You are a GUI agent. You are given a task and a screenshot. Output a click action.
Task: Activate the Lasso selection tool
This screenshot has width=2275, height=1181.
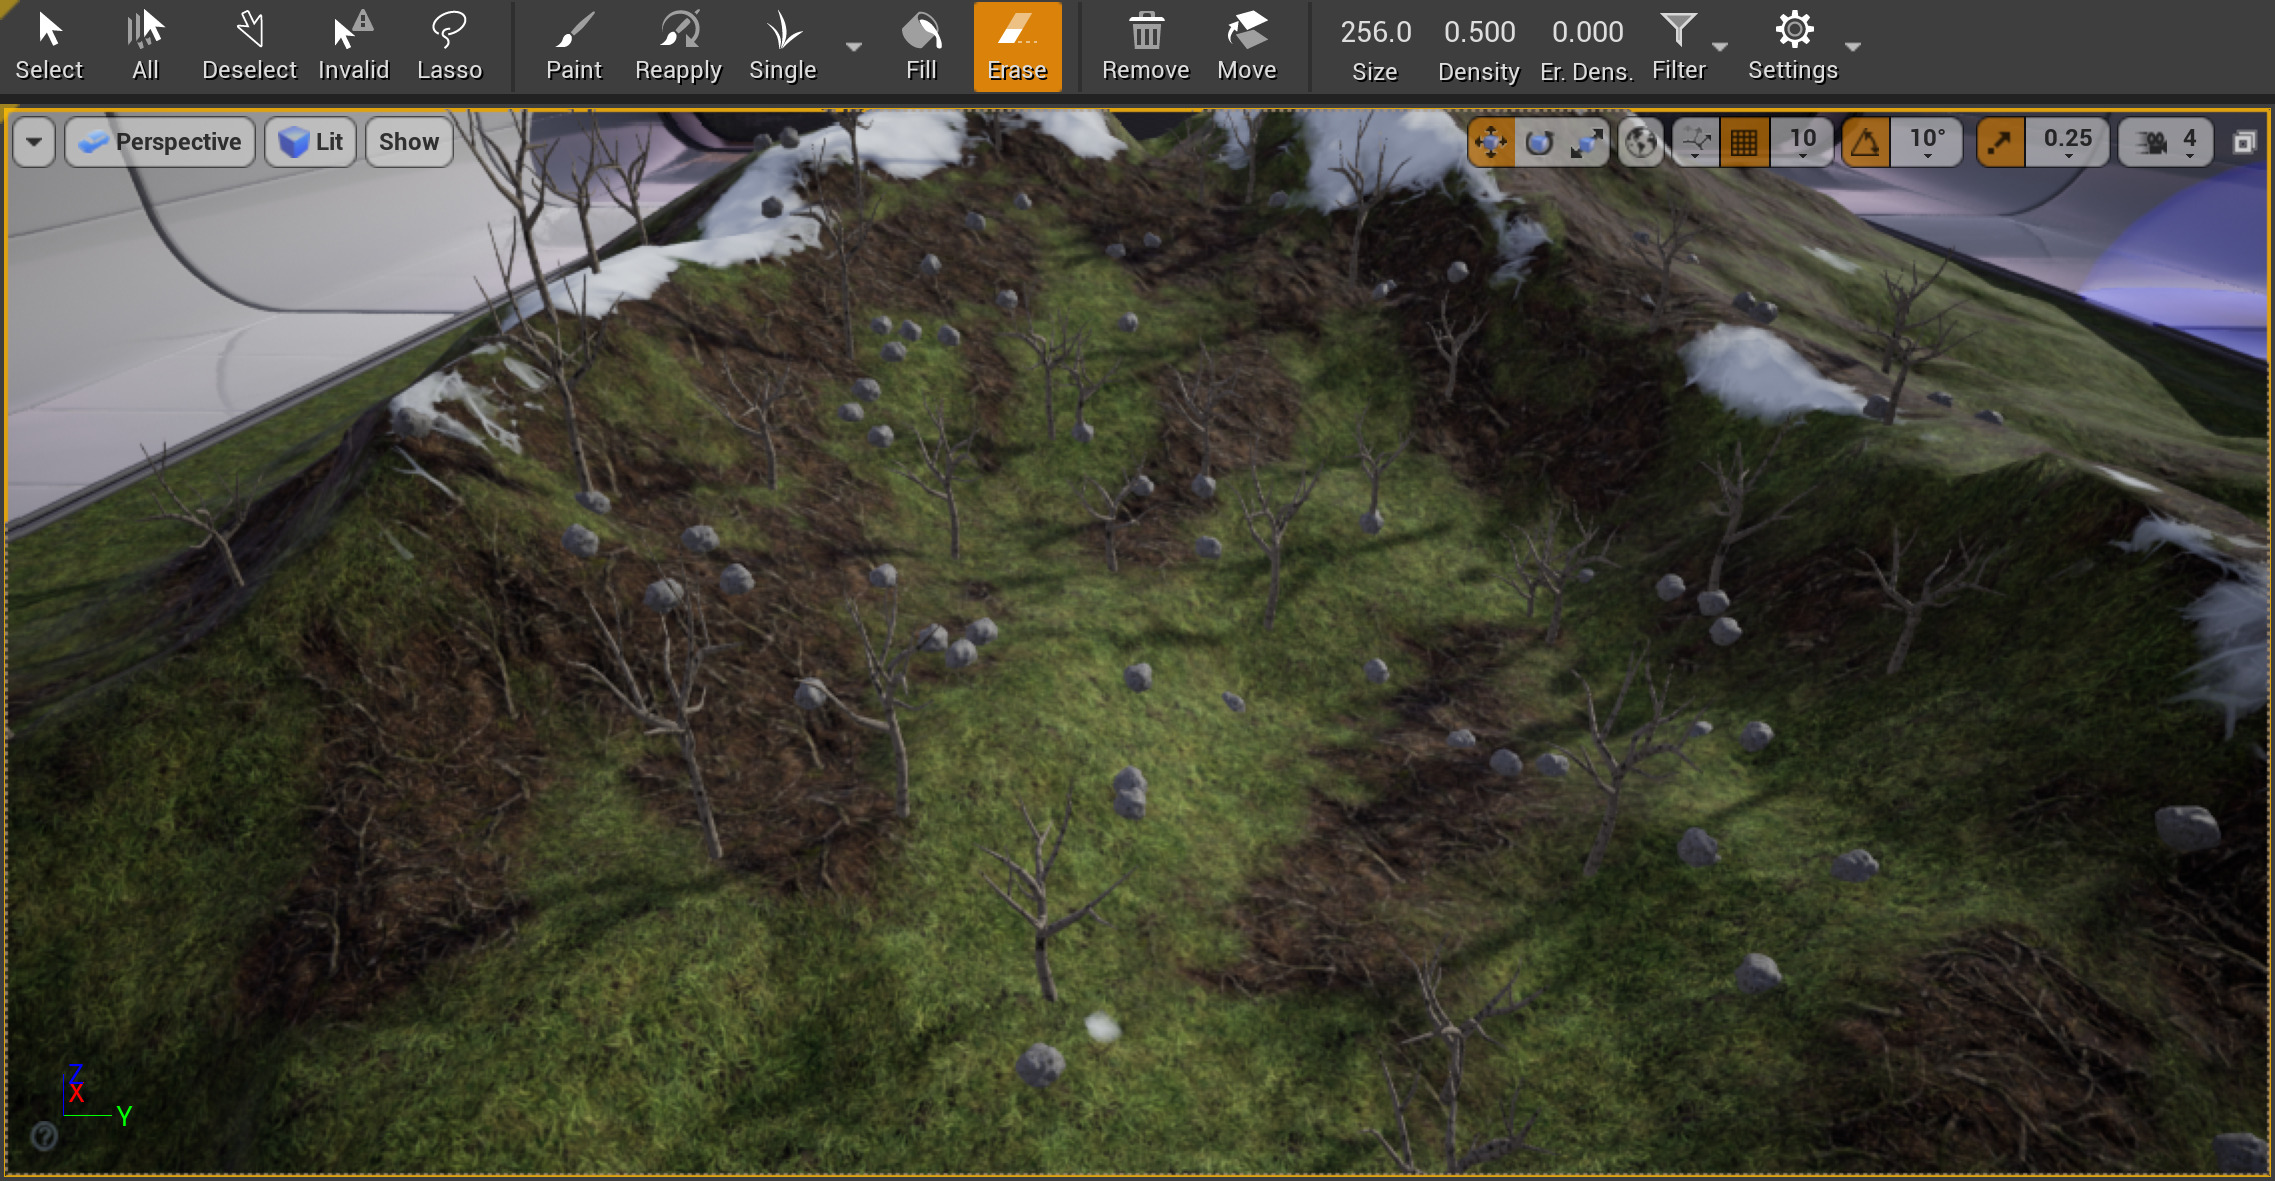(449, 46)
